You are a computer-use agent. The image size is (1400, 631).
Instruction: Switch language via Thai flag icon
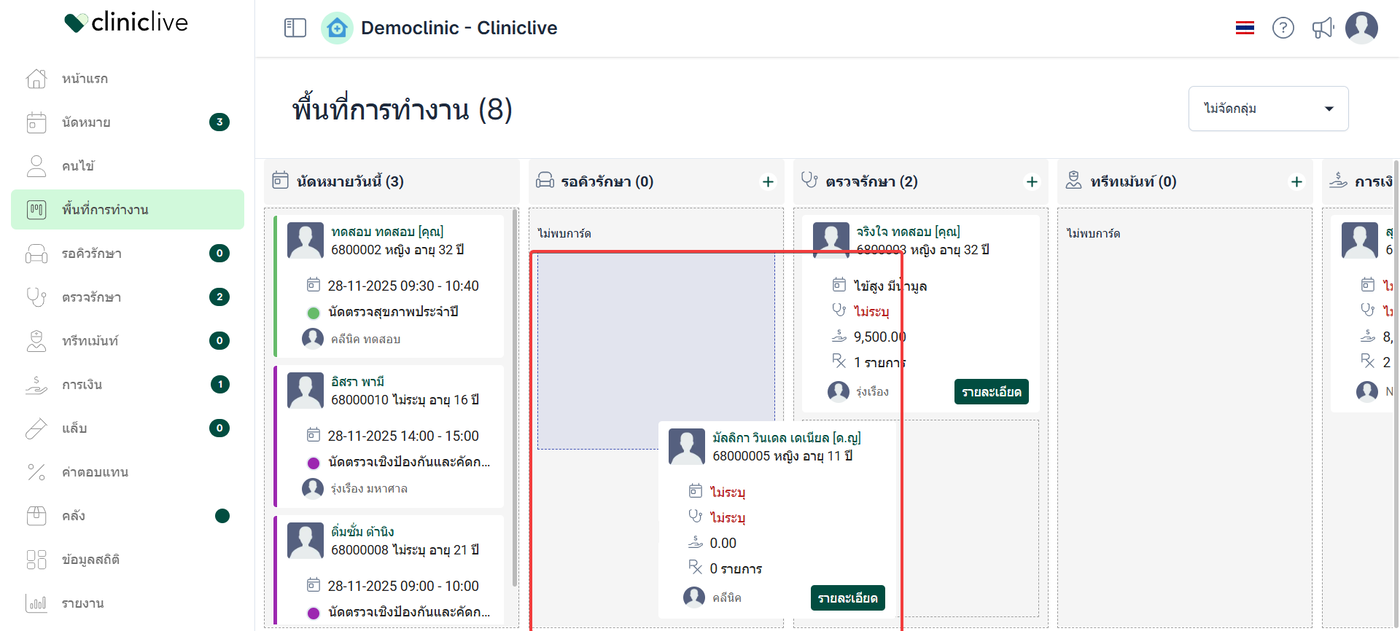1244,28
